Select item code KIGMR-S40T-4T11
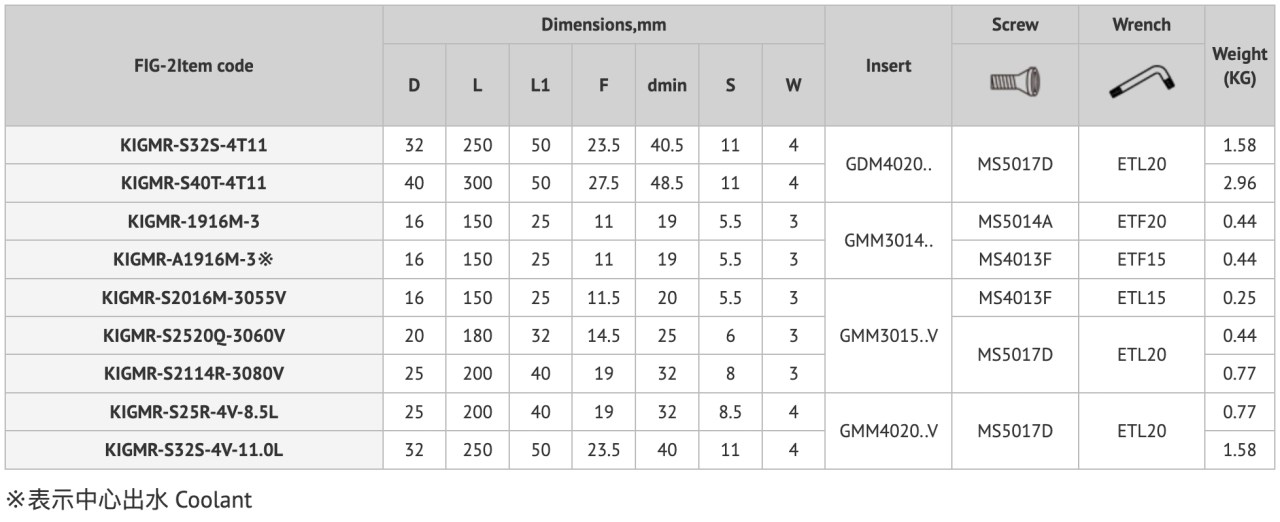Screen dimensions: 1280x522 click(194, 184)
